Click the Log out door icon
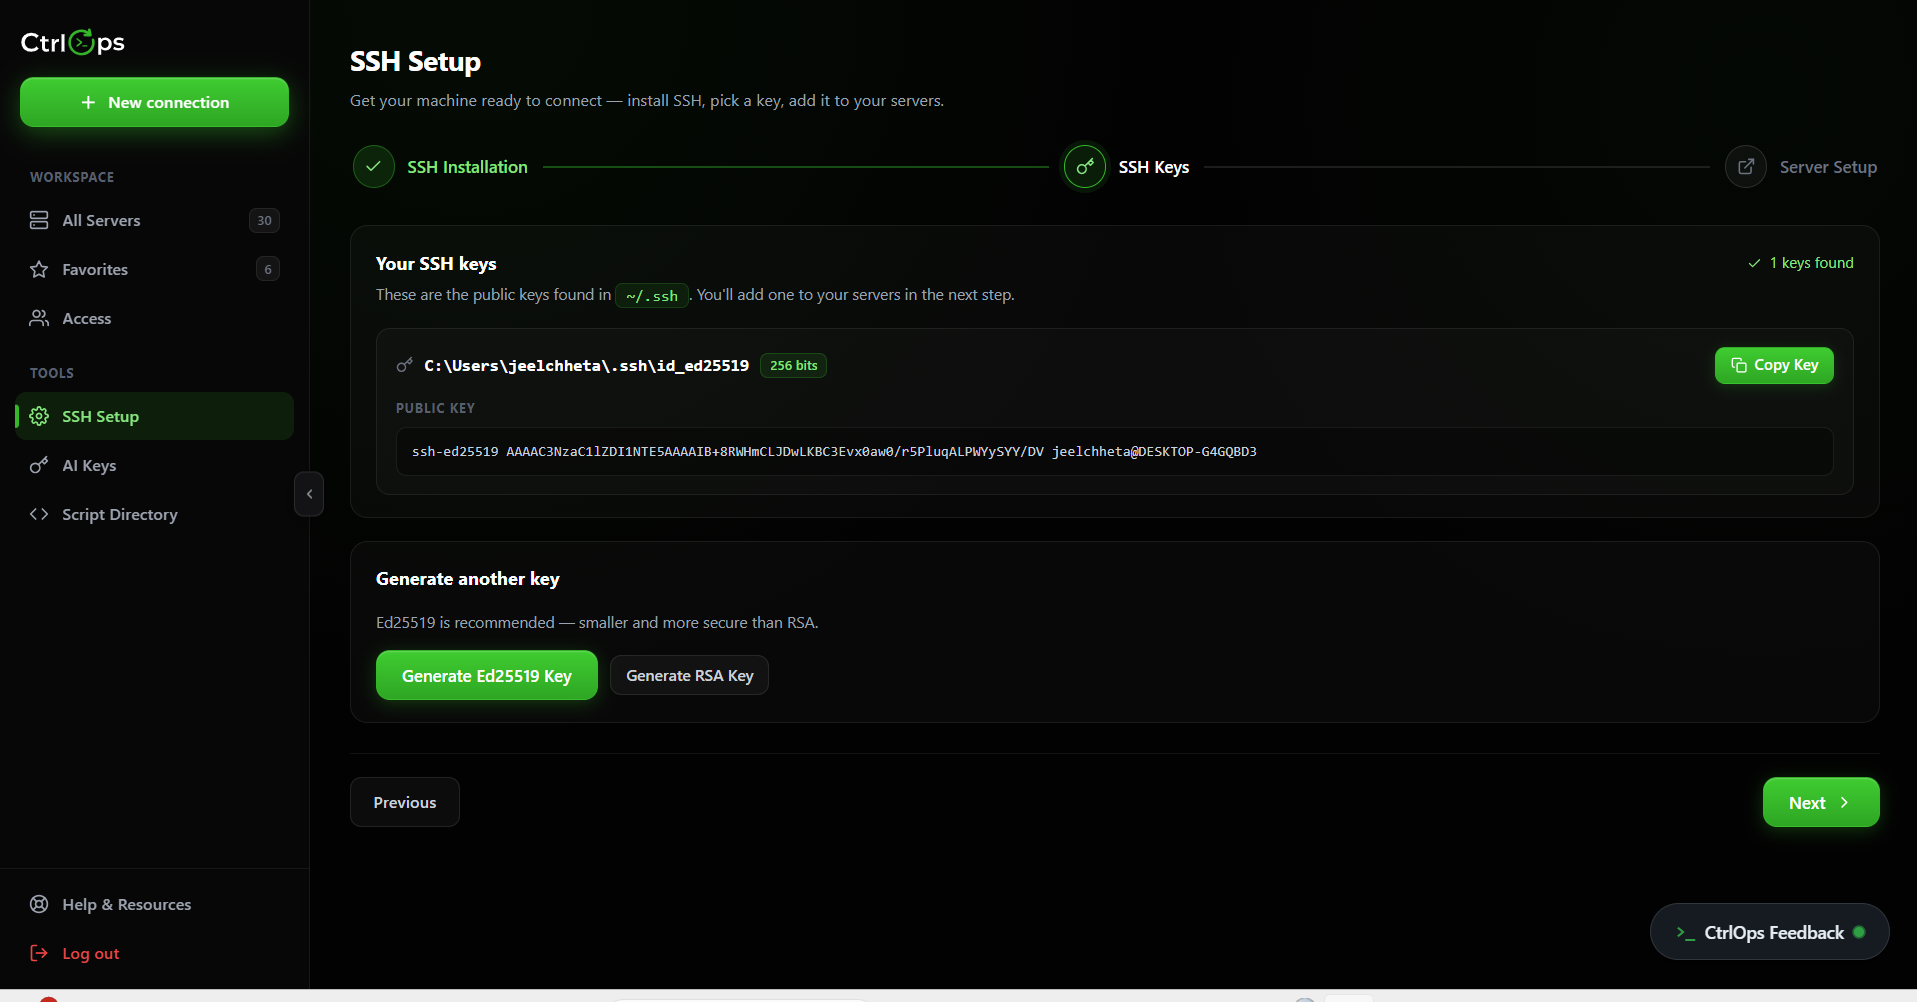Screen dimensions: 1917x1002 click(x=39, y=953)
